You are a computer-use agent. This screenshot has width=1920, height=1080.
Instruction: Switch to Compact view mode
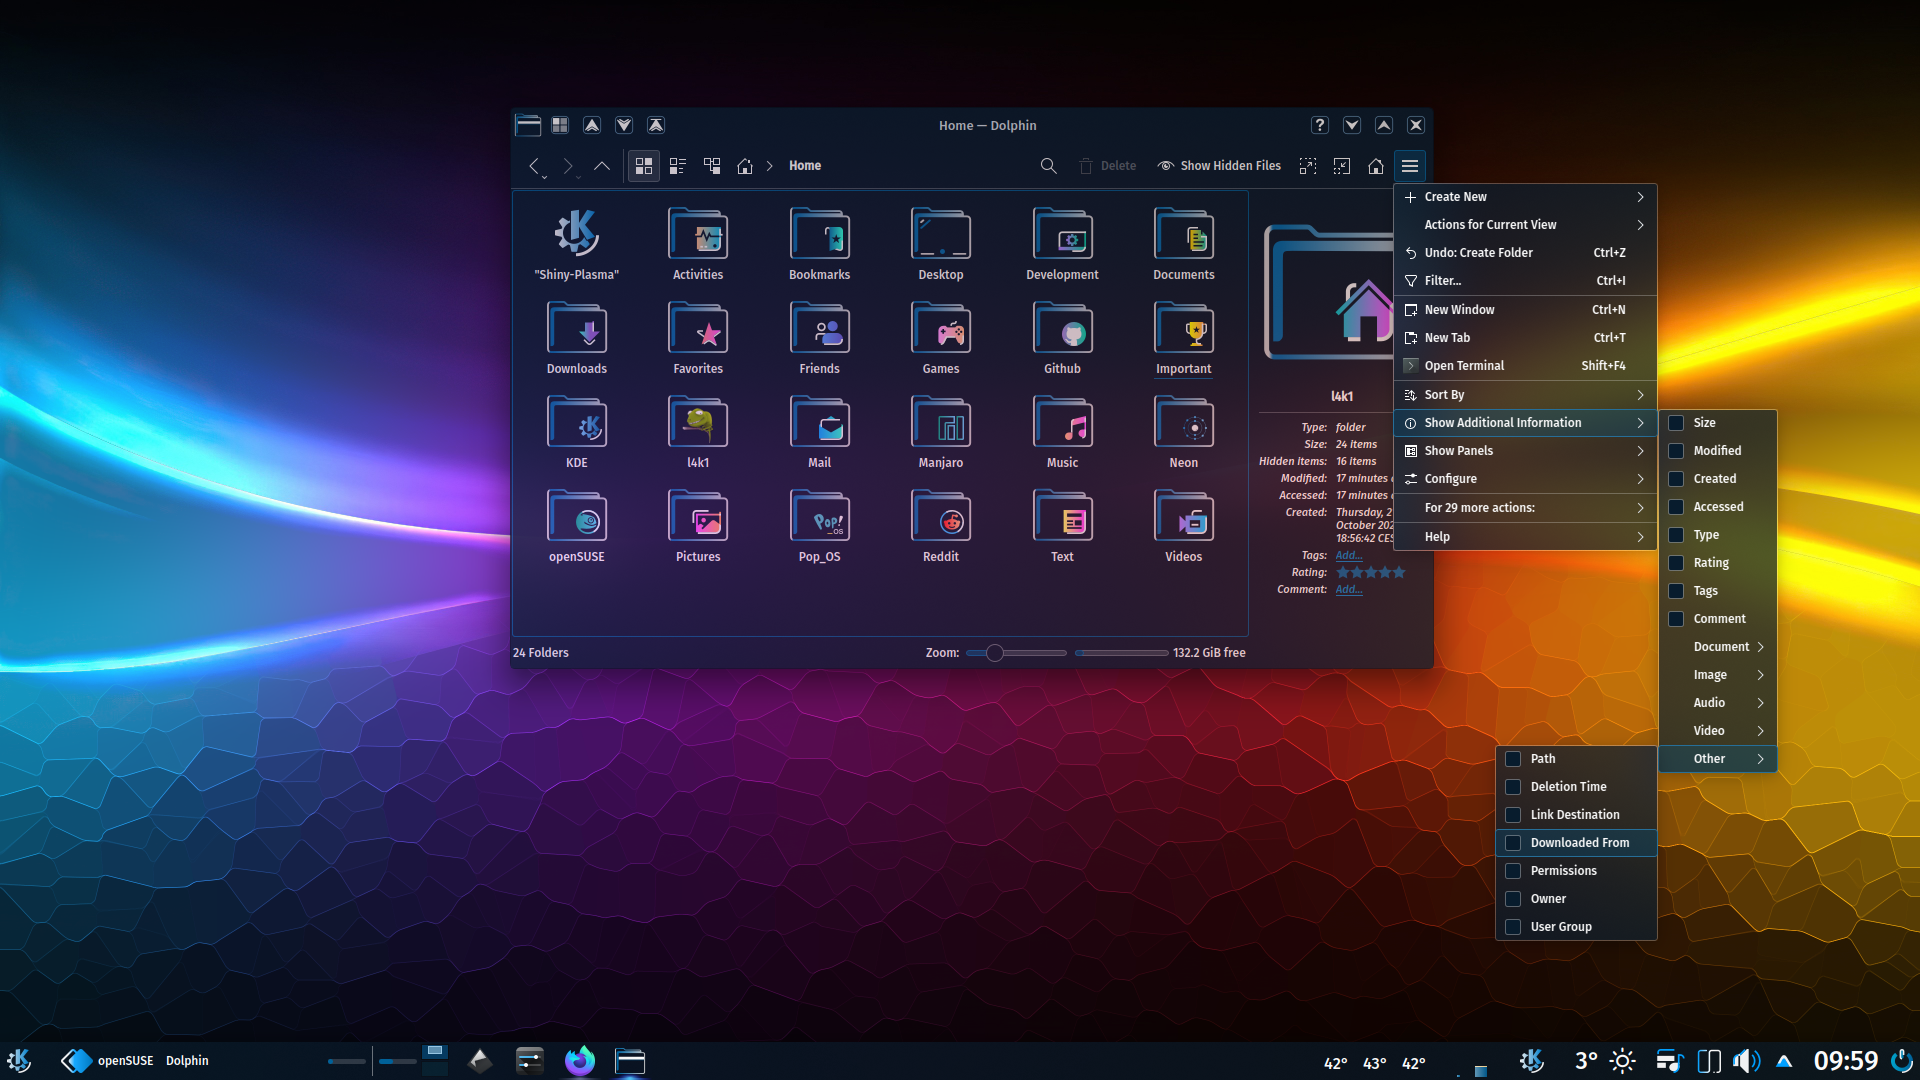pos(678,166)
